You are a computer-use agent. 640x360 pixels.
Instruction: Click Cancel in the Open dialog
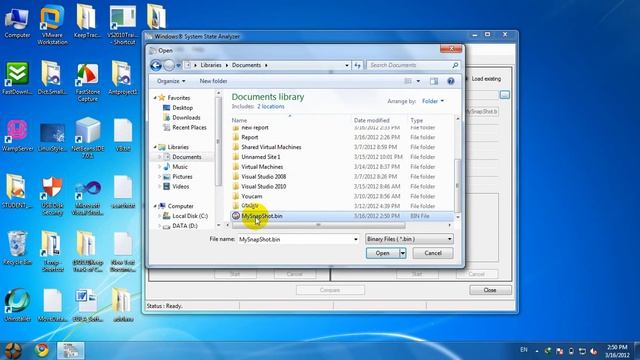click(x=433, y=253)
